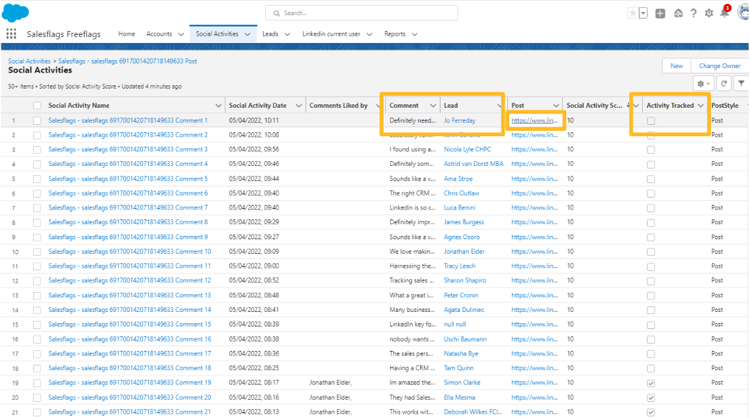Expand the Accounts tab dropdown chevron
The image size is (750, 417).
pos(181,34)
